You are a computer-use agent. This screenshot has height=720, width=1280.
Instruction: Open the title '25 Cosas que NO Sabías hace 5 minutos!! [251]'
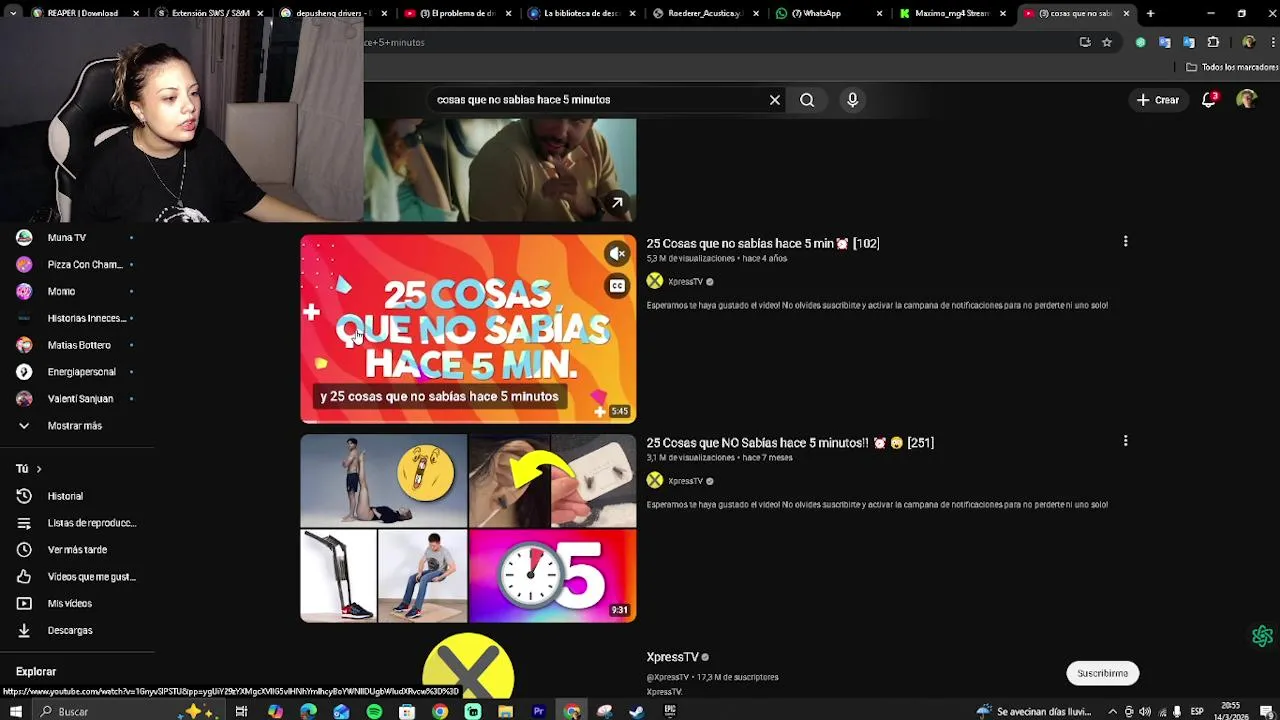(790, 442)
